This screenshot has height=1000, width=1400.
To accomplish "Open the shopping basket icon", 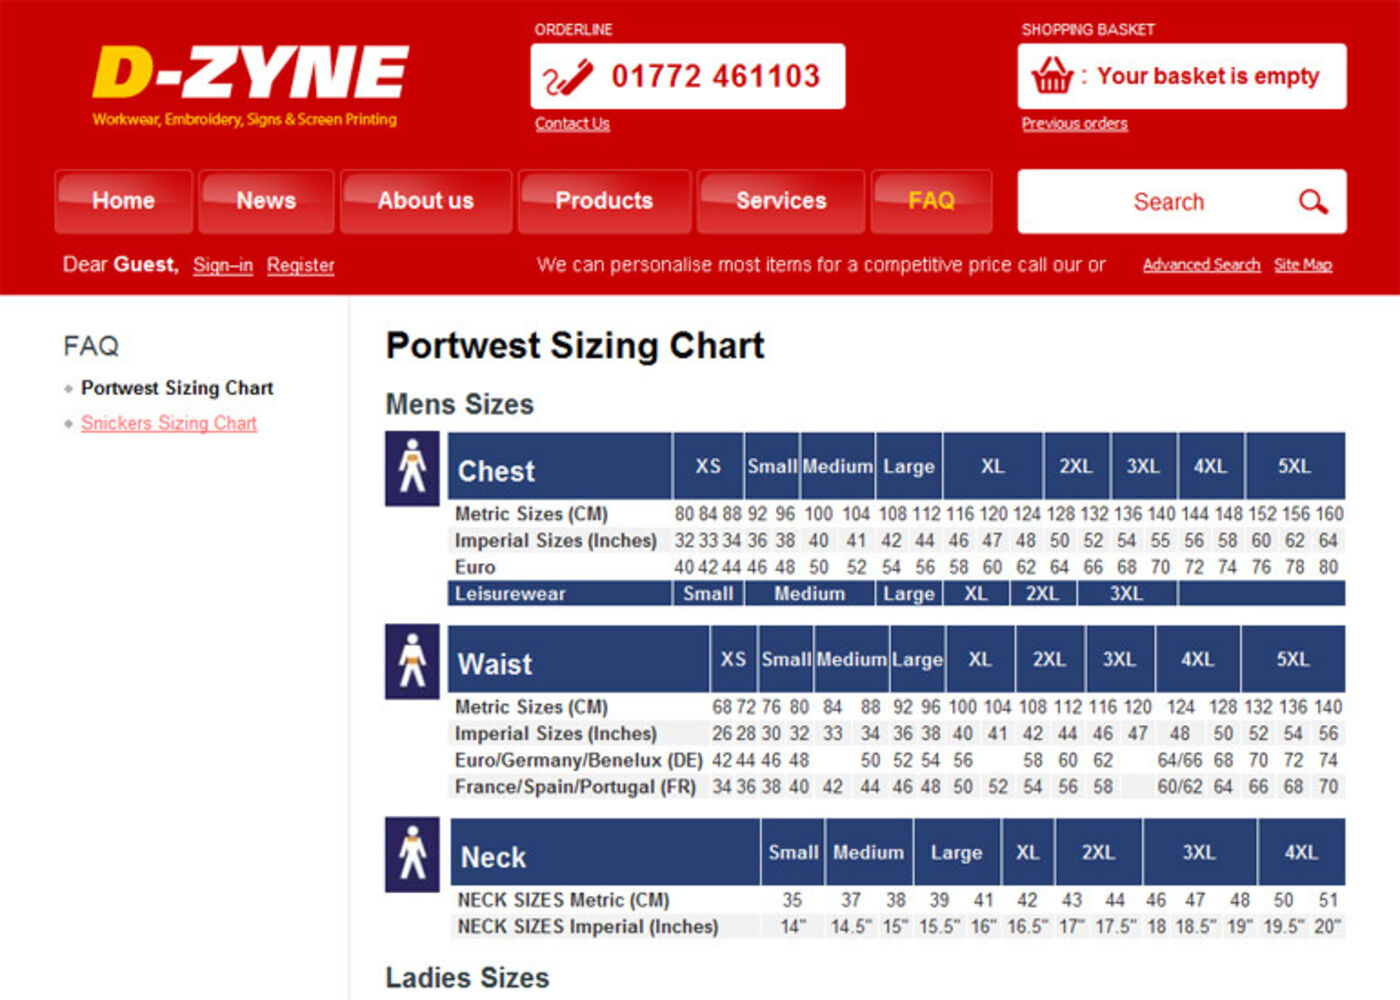I will click(x=1052, y=76).
